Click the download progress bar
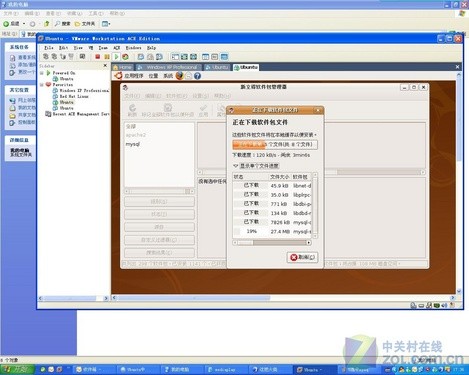This screenshot has height=375, width=469. [275, 145]
